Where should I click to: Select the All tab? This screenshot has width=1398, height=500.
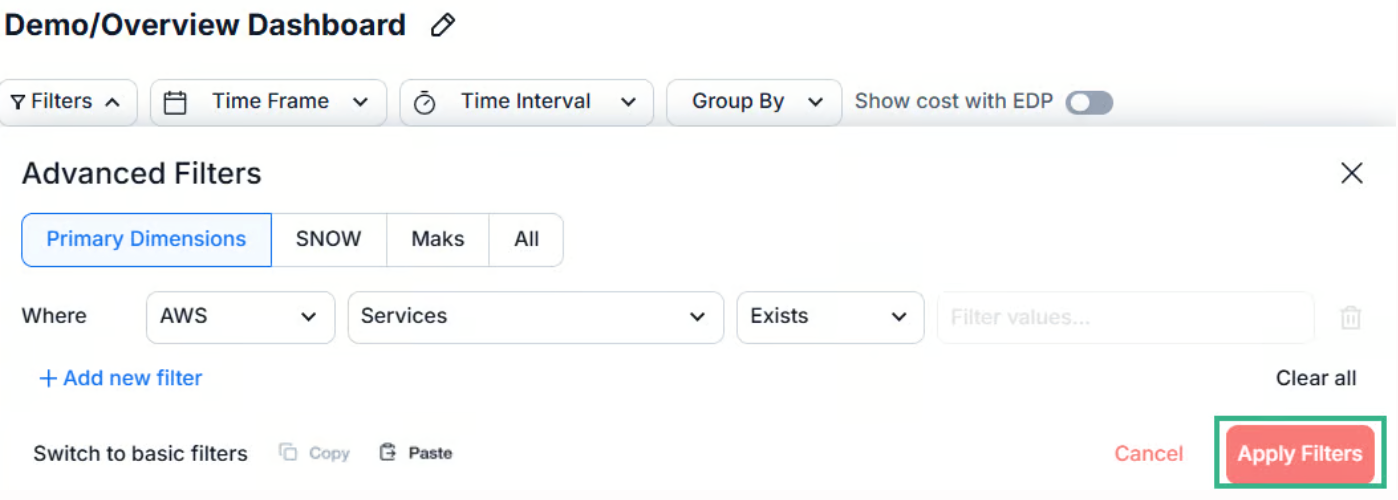point(526,239)
